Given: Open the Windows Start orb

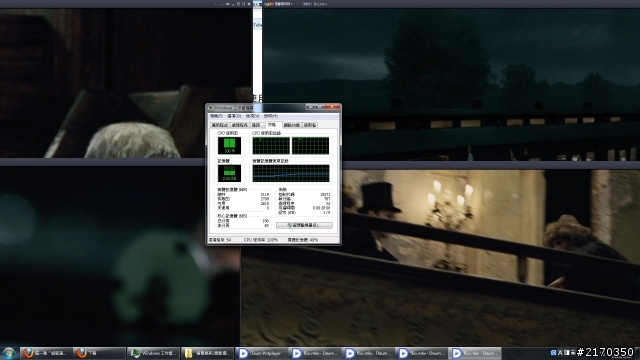Looking at the screenshot, I should pos(9,353).
